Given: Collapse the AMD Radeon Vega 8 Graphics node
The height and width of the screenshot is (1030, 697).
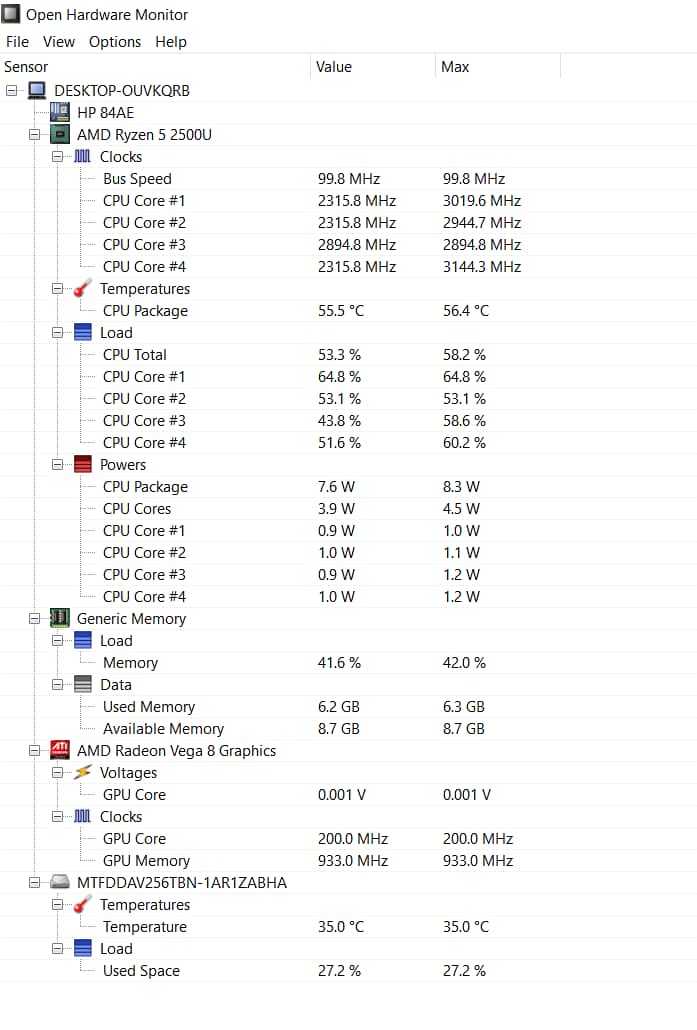Looking at the screenshot, I should (35, 751).
